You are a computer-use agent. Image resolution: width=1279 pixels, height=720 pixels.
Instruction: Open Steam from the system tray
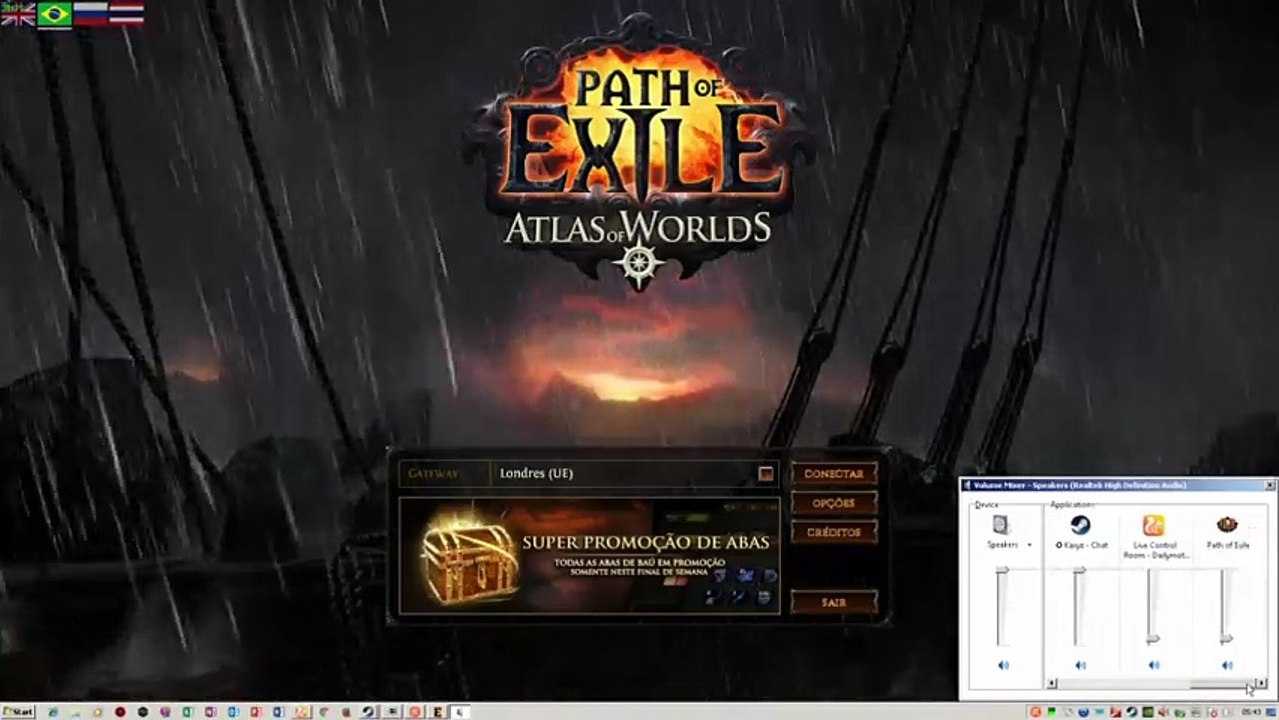[x=1132, y=711]
